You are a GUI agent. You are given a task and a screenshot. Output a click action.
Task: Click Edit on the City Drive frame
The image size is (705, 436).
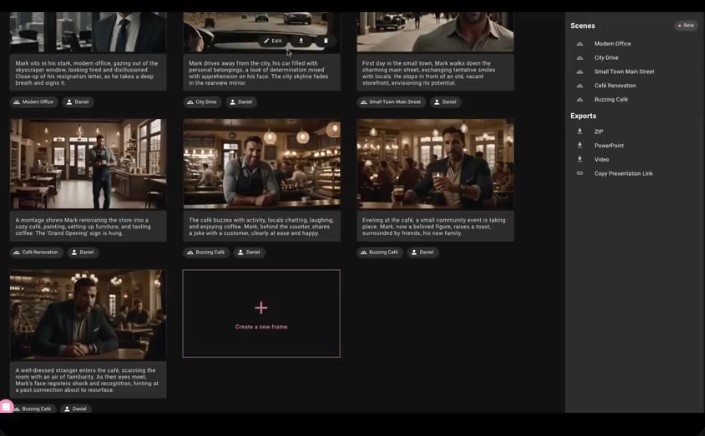click(x=272, y=41)
